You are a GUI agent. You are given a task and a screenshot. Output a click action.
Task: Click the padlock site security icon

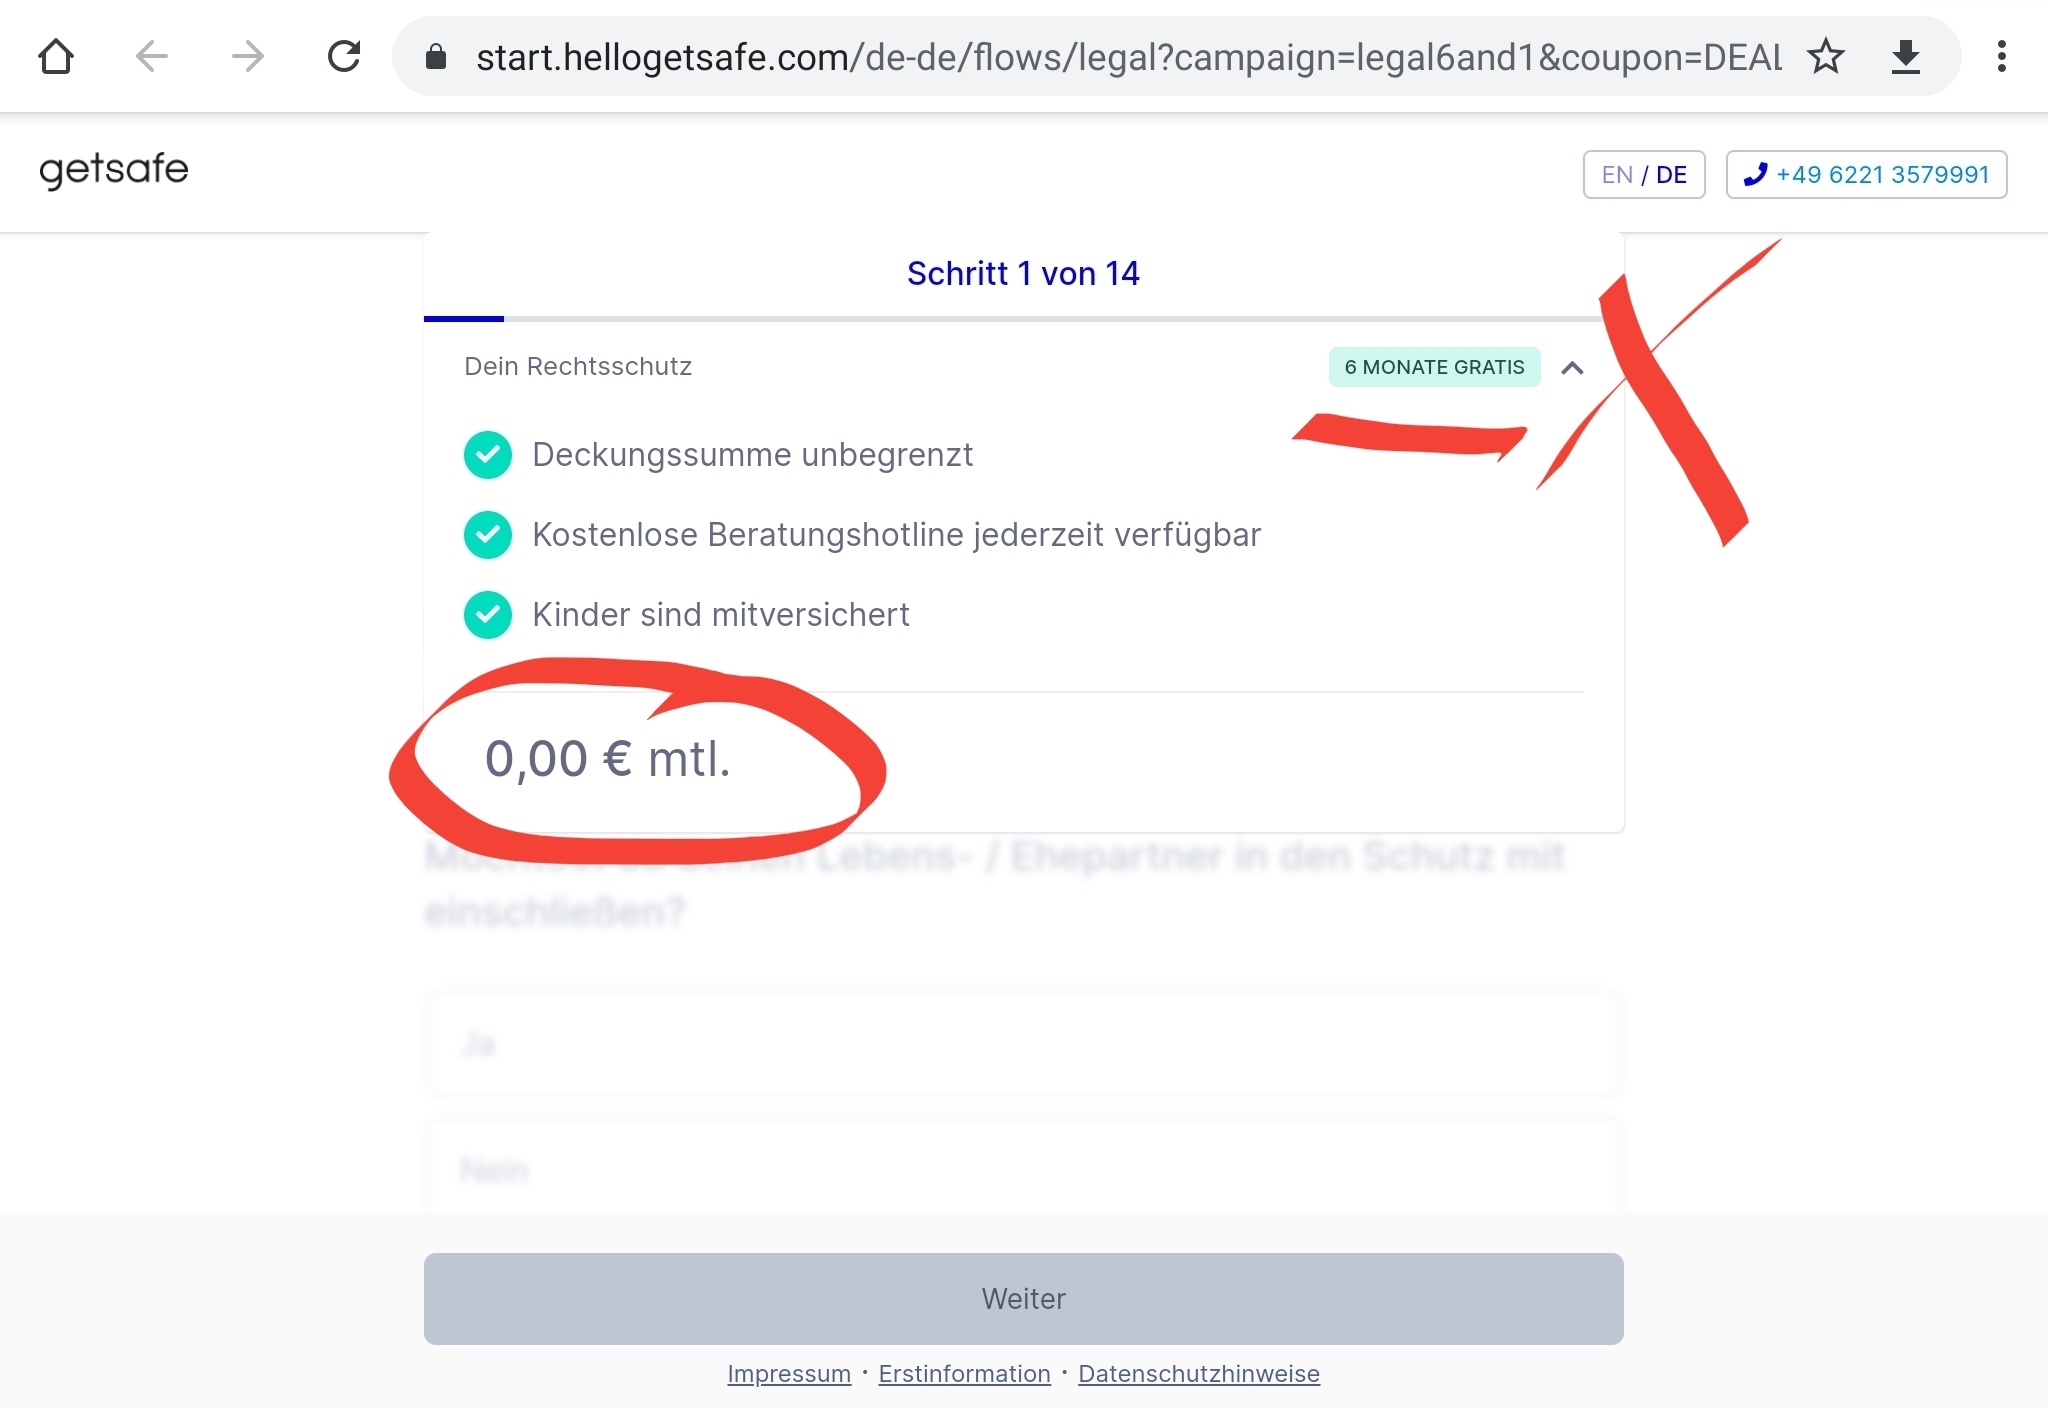click(x=436, y=57)
